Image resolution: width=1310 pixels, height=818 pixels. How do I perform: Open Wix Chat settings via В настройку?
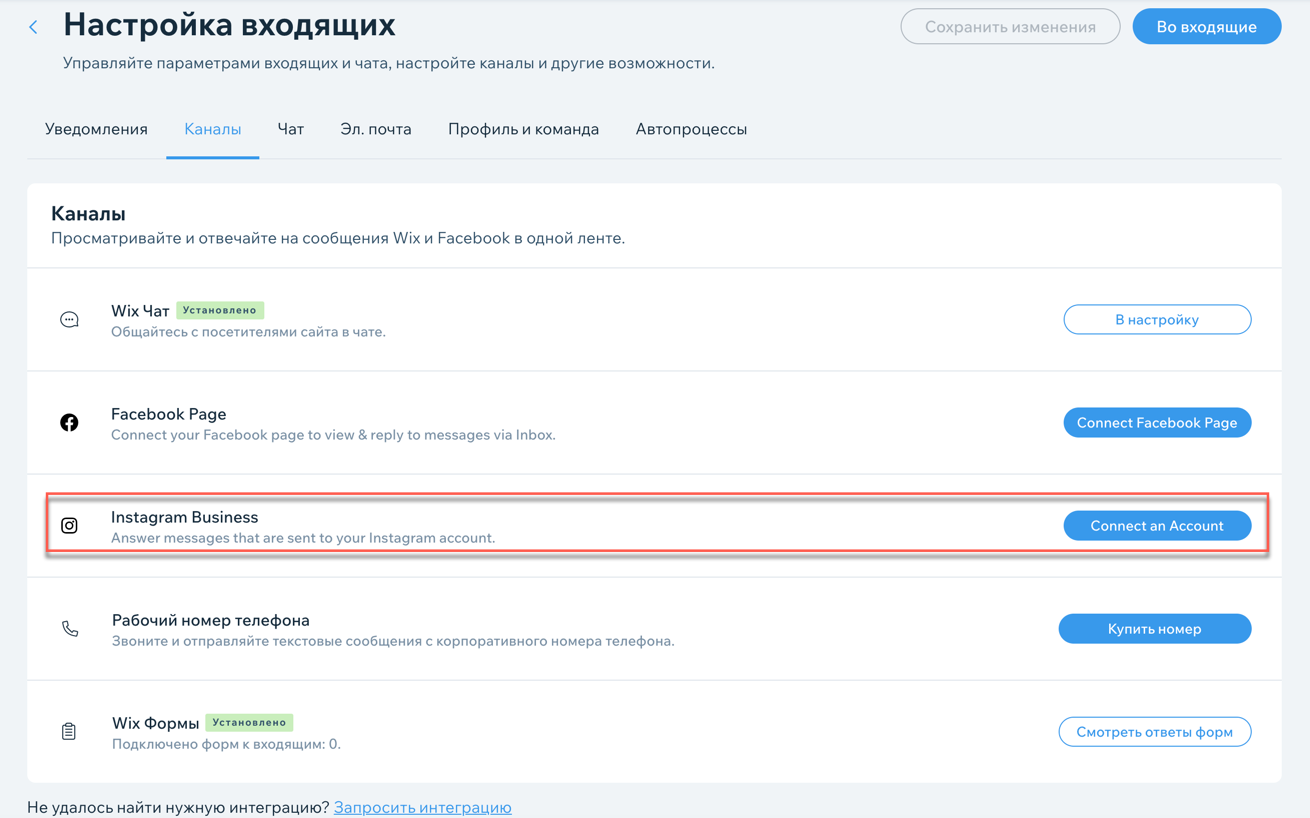pos(1157,320)
